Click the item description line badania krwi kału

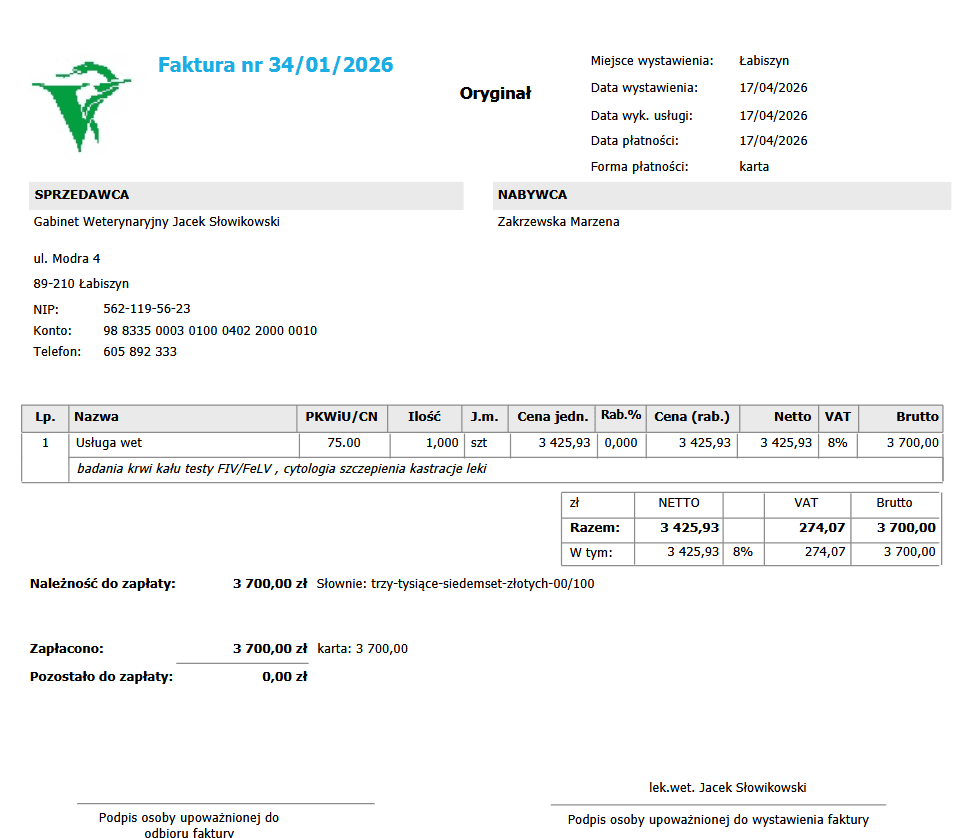click(x=282, y=469)
